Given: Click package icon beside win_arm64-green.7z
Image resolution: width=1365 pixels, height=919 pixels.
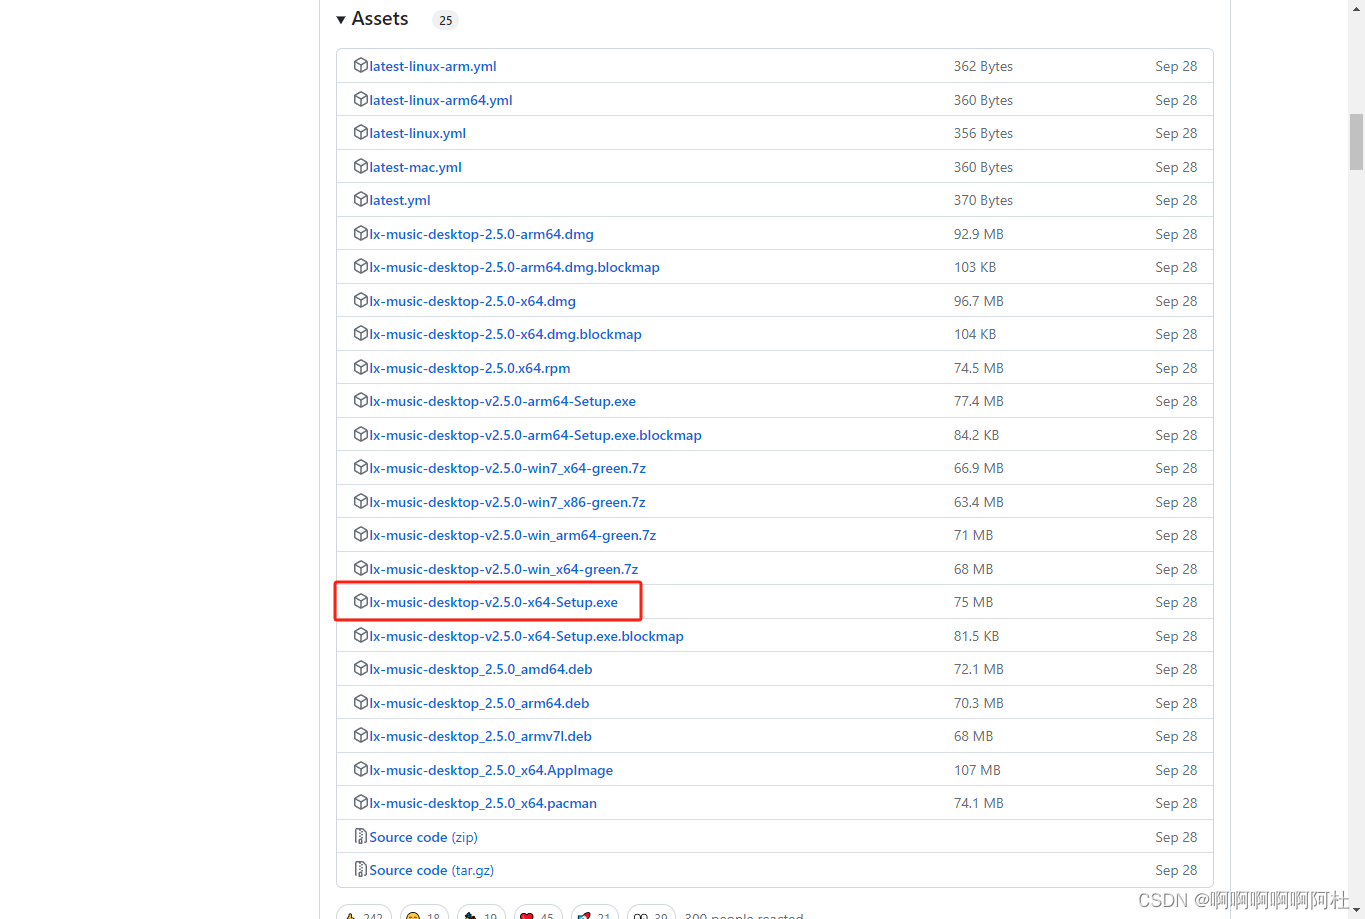Looking at the screenshot, I should coord(361,534).
